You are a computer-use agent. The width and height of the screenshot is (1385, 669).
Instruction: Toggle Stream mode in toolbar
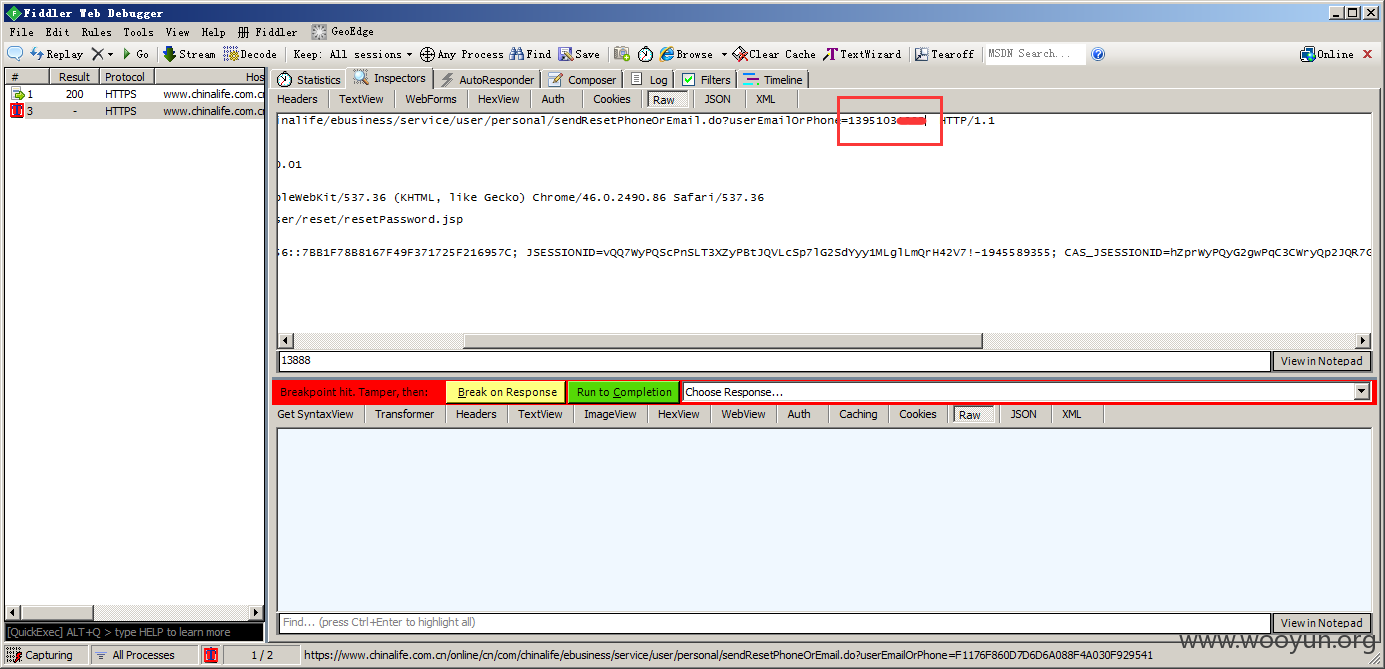pos(189,54)
